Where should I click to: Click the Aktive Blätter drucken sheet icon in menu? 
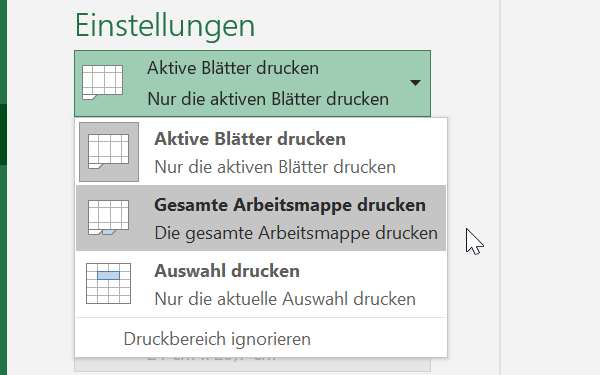pos(109,152)
